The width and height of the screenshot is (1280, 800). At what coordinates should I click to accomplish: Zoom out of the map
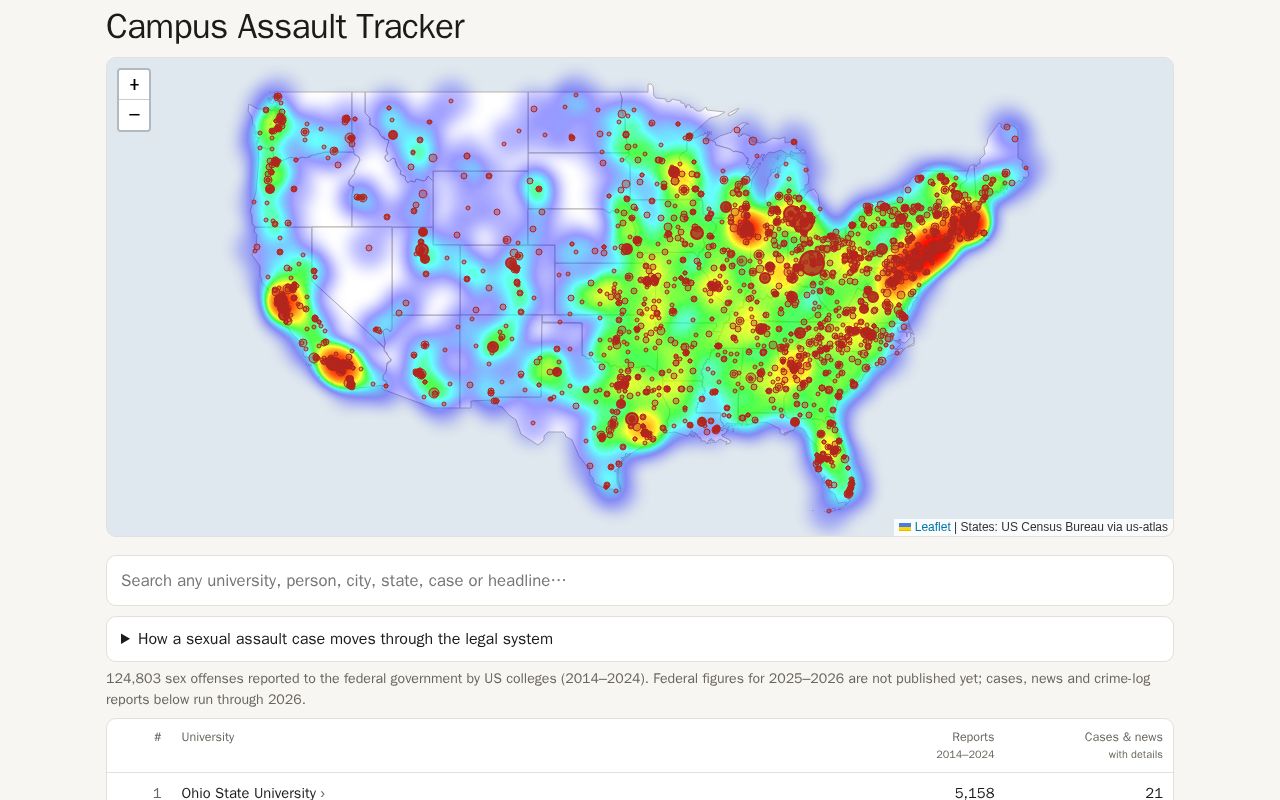pyautogui.click(x=134, y=115)
